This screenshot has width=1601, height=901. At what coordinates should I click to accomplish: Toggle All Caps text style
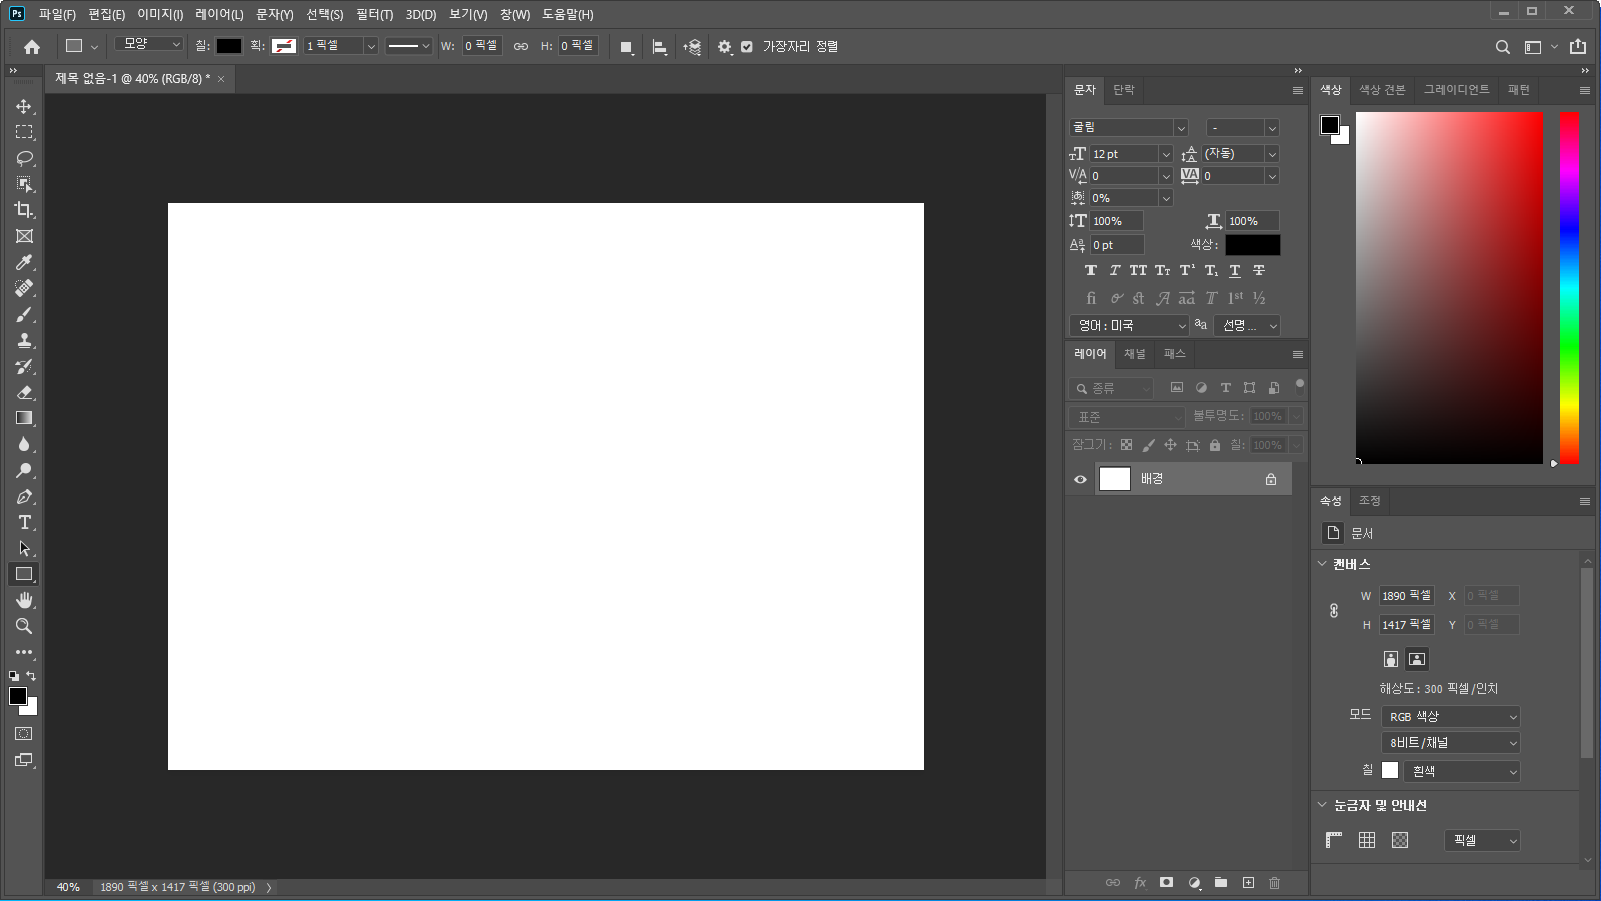pos(1139,271)
